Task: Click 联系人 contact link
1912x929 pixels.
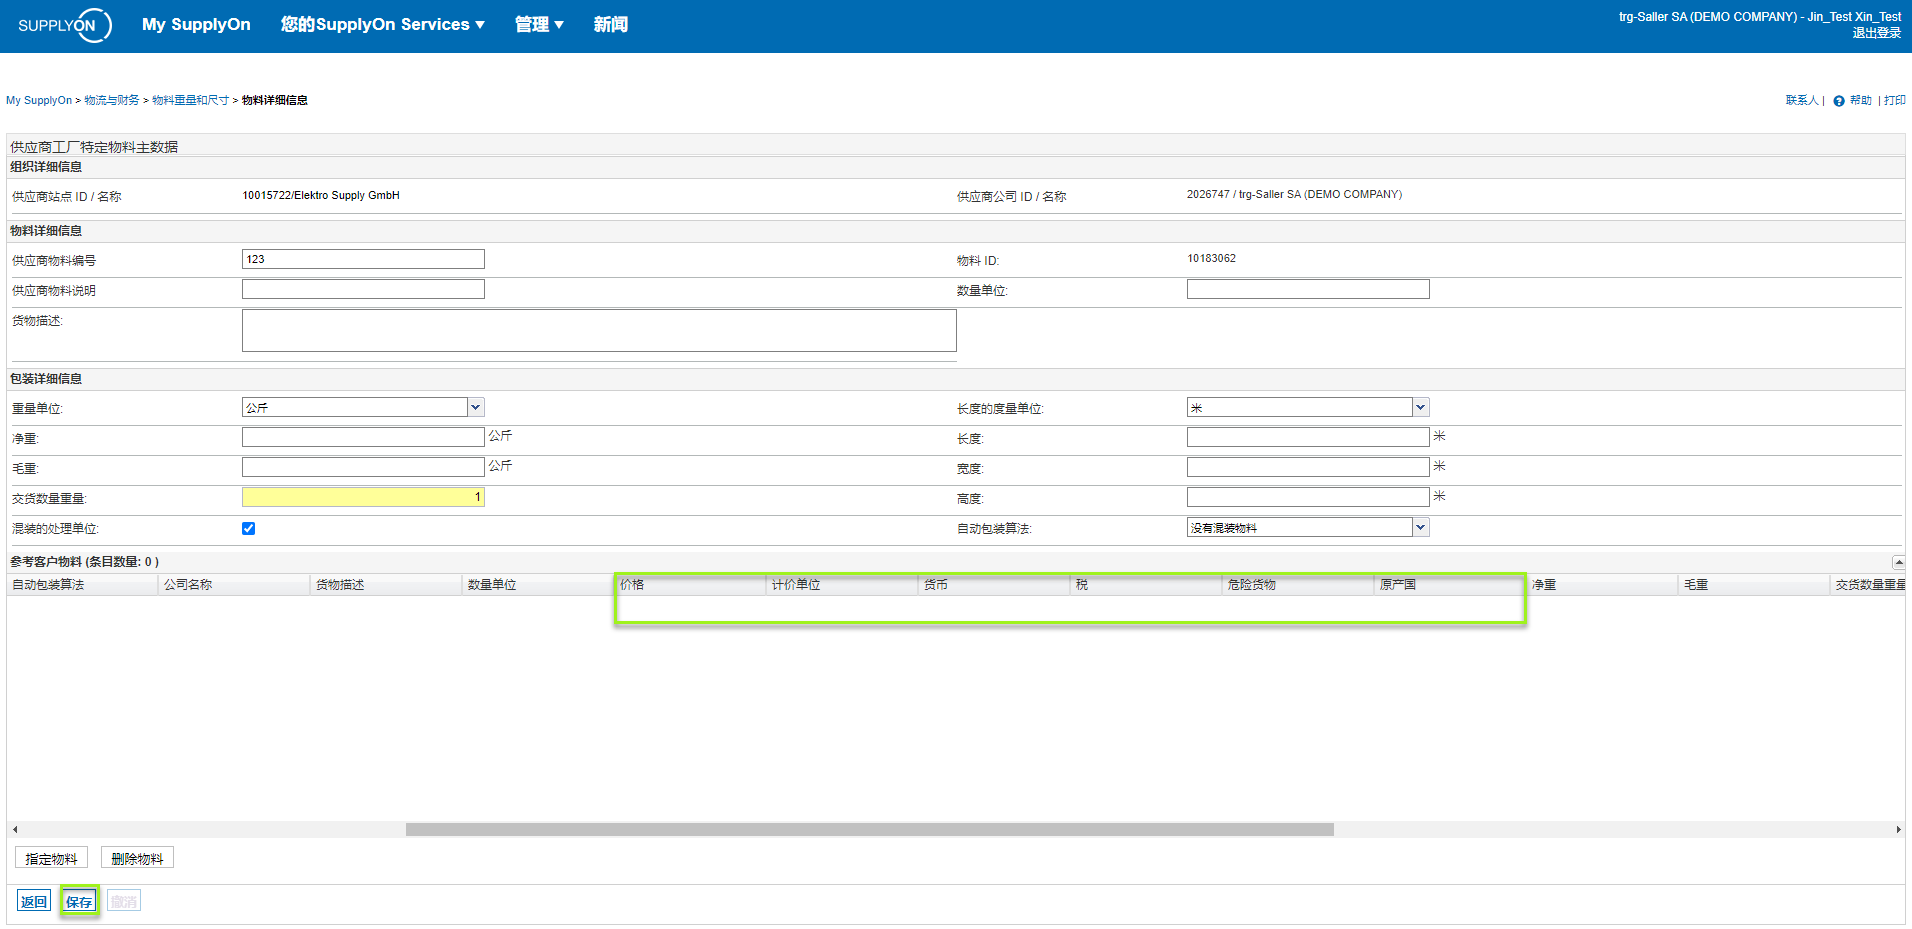Action: point(1802,100)
